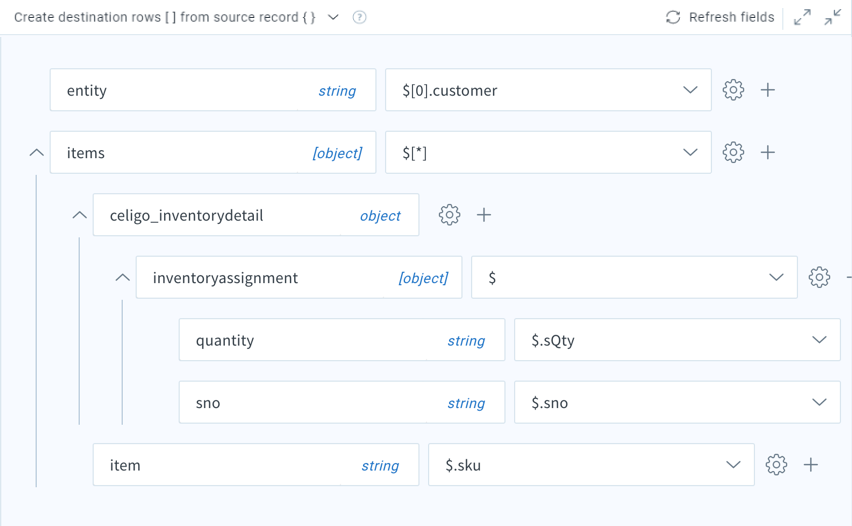The height and width of the screenshot is (526, 852).
Task: Change the object data type of celigo_inventorydetail
Action: 380,216
